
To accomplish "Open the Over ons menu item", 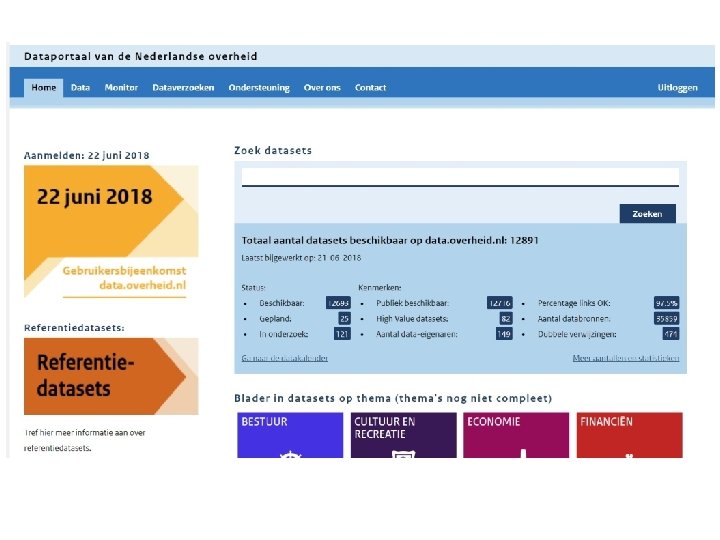I will pyautogui.click(x=322, y=88).
